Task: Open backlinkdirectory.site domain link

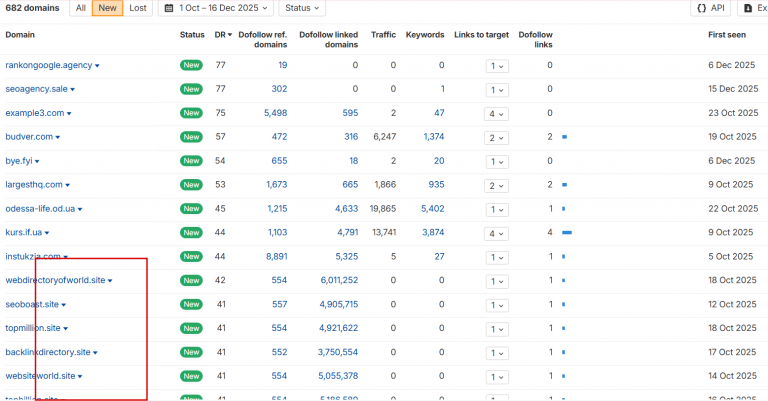Action: 48,352
